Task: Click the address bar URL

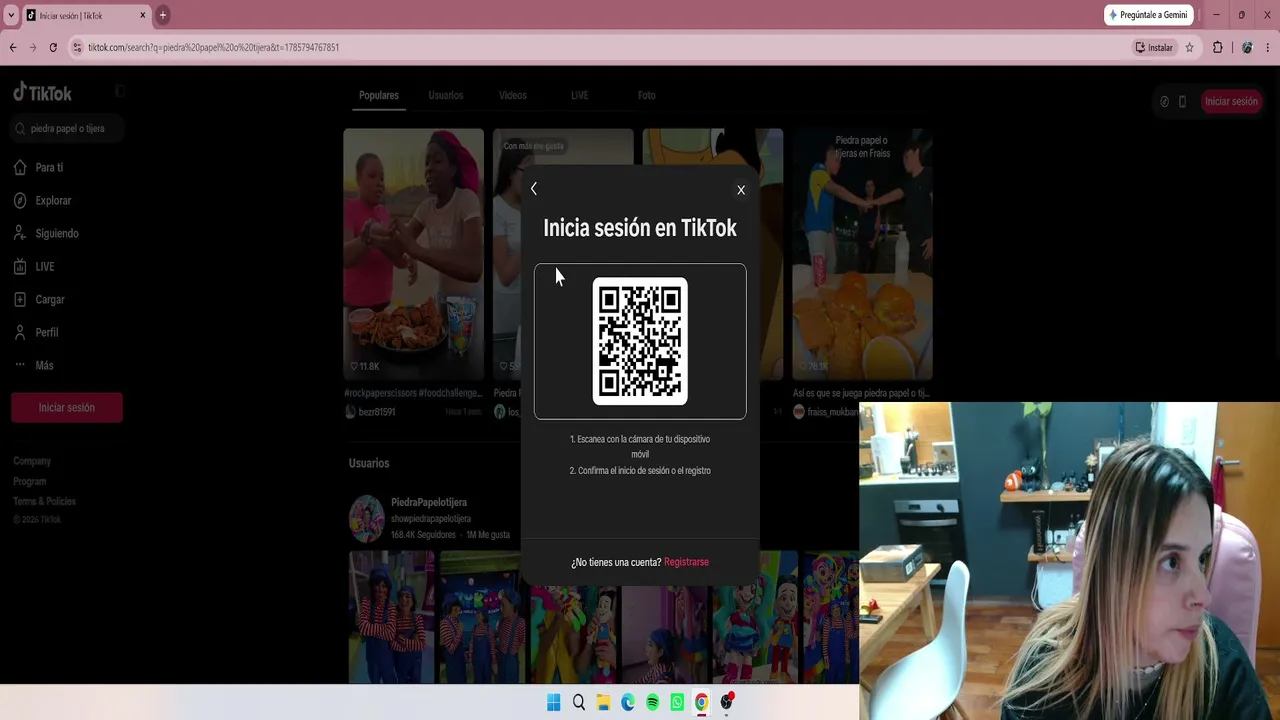Action: click(x=213, y=47)
